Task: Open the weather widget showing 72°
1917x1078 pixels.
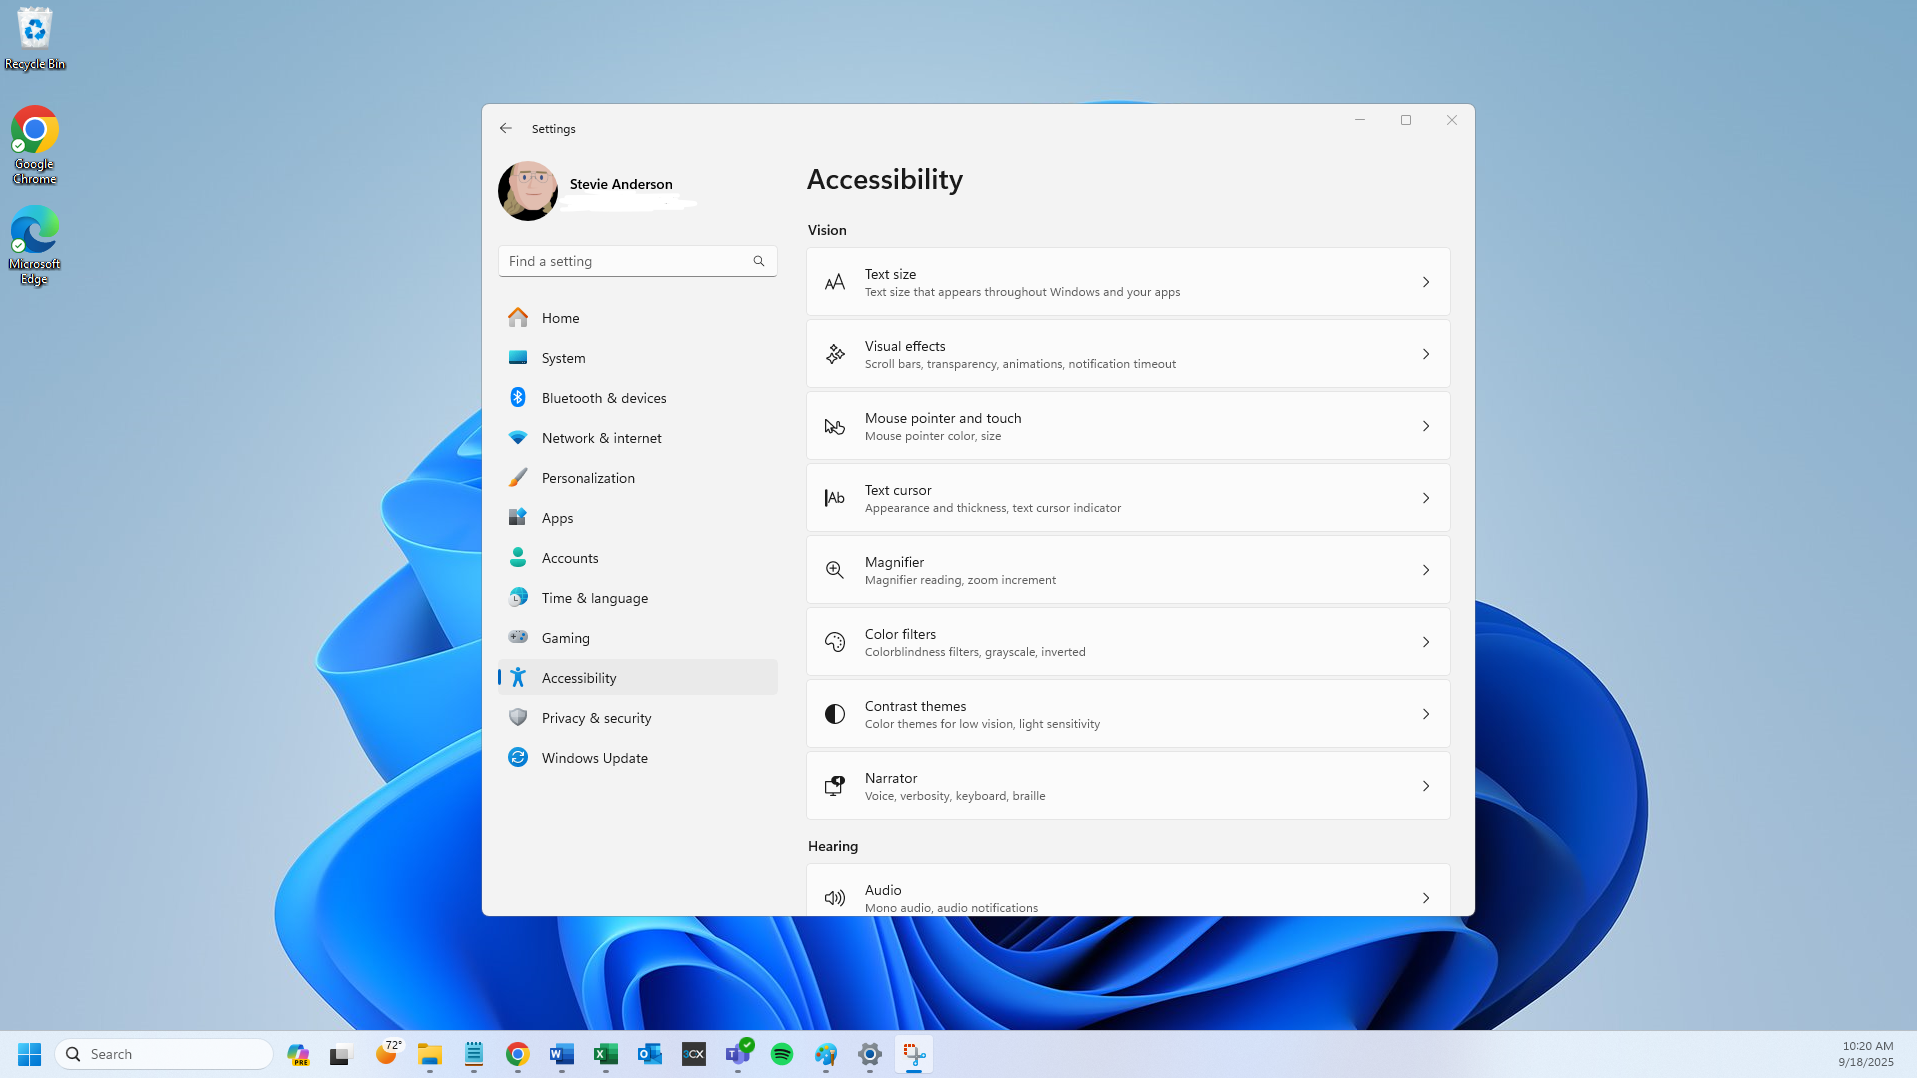Action: click(x=387, y=1053)
